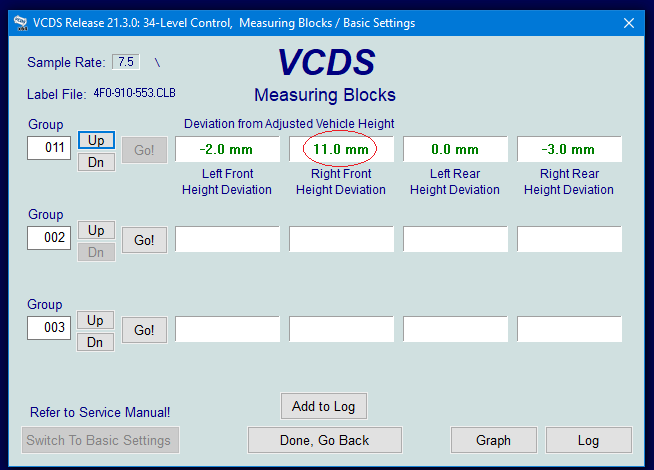Screen dimensions: 654x470
Task: Select the Group 002 number field
Action: click(x=49, y=238)
